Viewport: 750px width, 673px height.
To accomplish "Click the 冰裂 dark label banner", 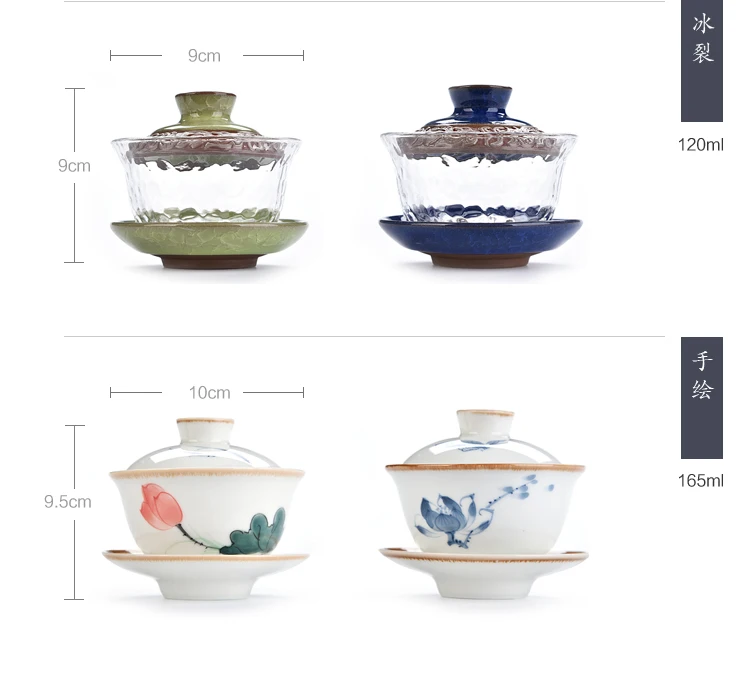I will coord(702,60).
